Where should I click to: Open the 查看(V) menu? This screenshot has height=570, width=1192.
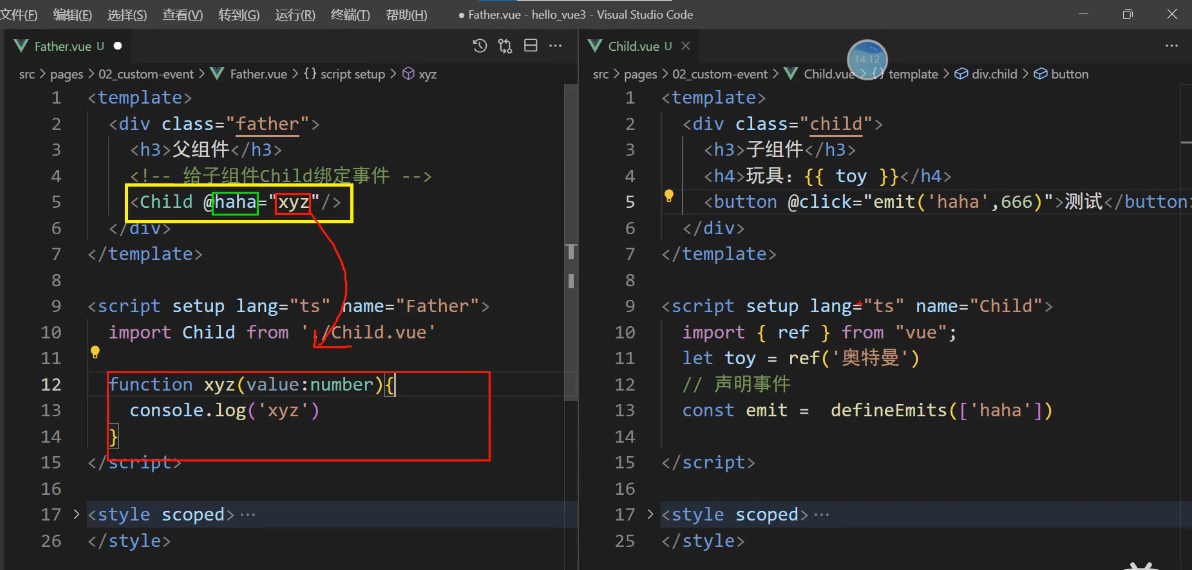182,14
